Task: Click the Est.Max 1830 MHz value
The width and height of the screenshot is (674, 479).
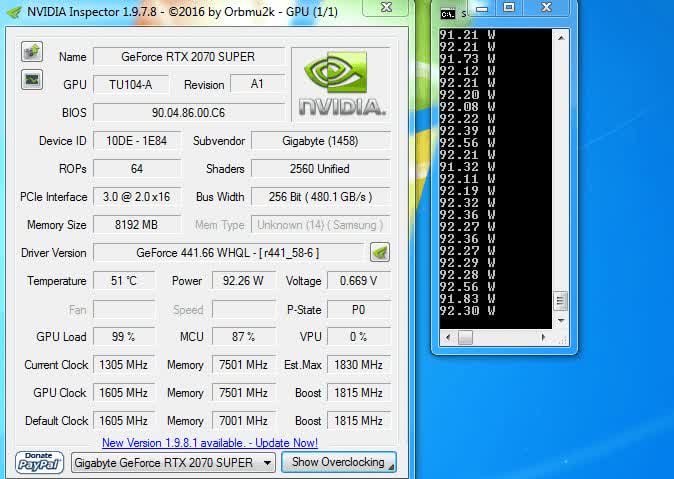Action: click(x=359, y=365)
